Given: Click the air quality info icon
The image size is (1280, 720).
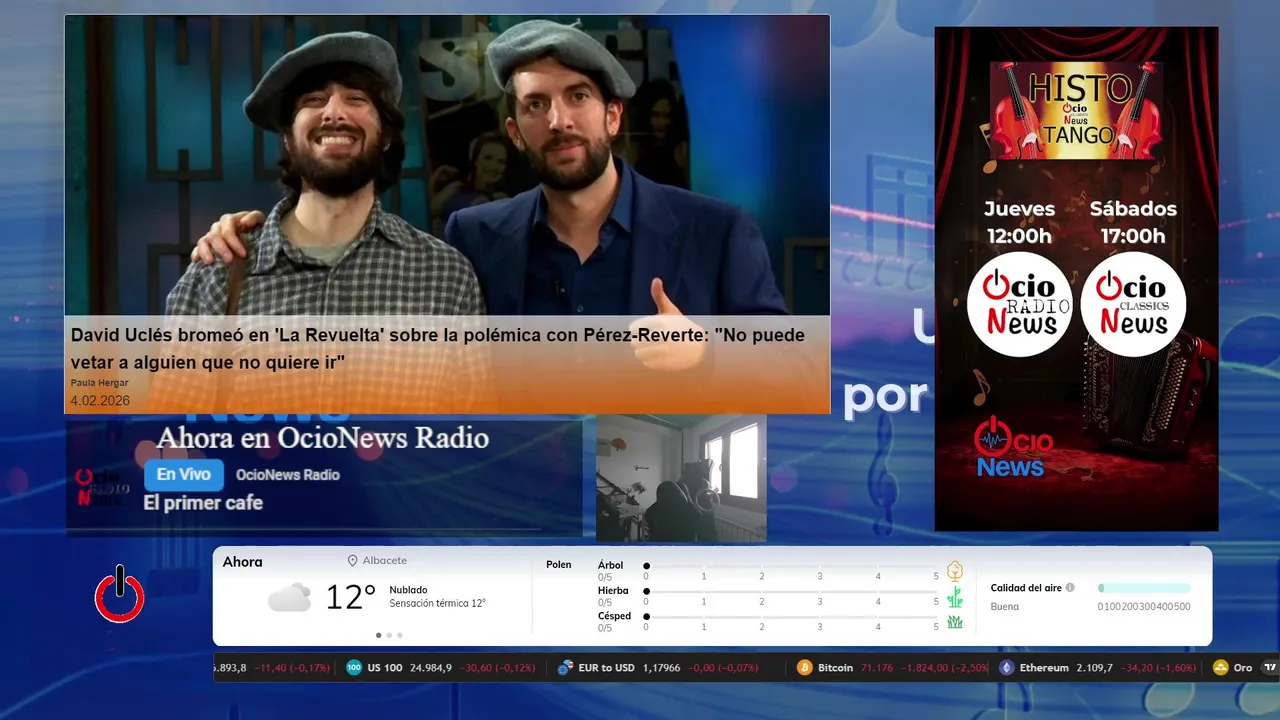Looking at the screenshot, I should tap(1070, 588).
